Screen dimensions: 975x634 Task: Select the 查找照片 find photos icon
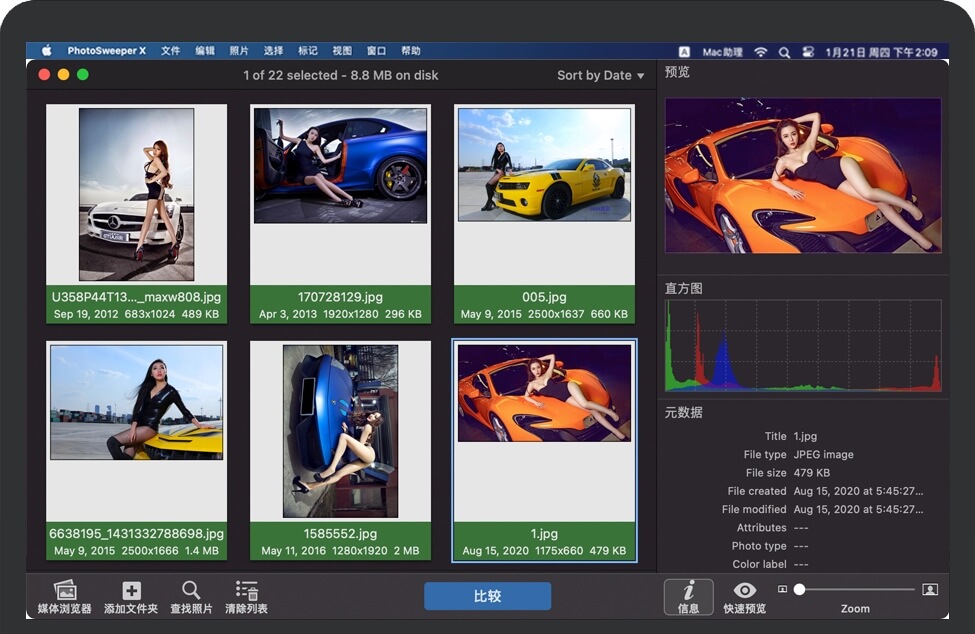click(x=190, y=590)
